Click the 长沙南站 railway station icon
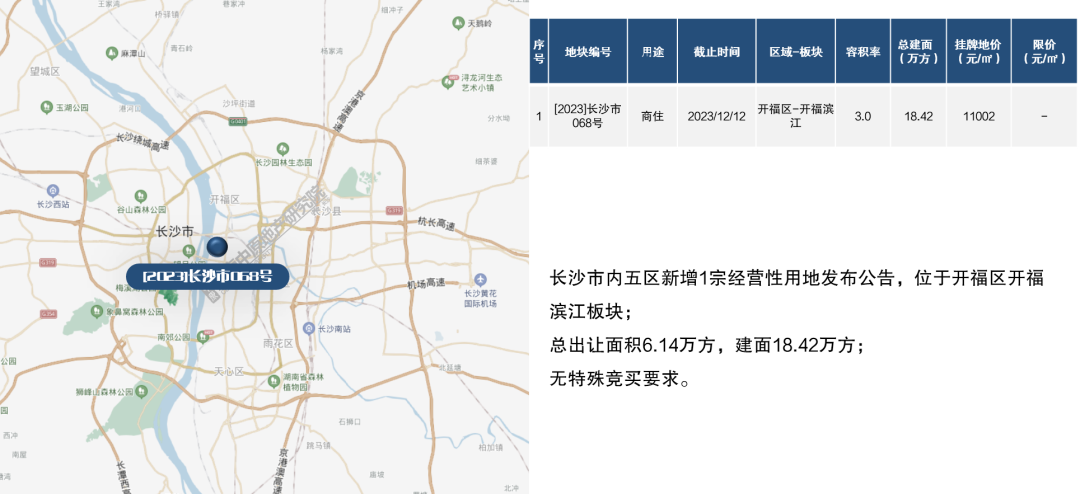1080x494 pixels. (309, 329)
